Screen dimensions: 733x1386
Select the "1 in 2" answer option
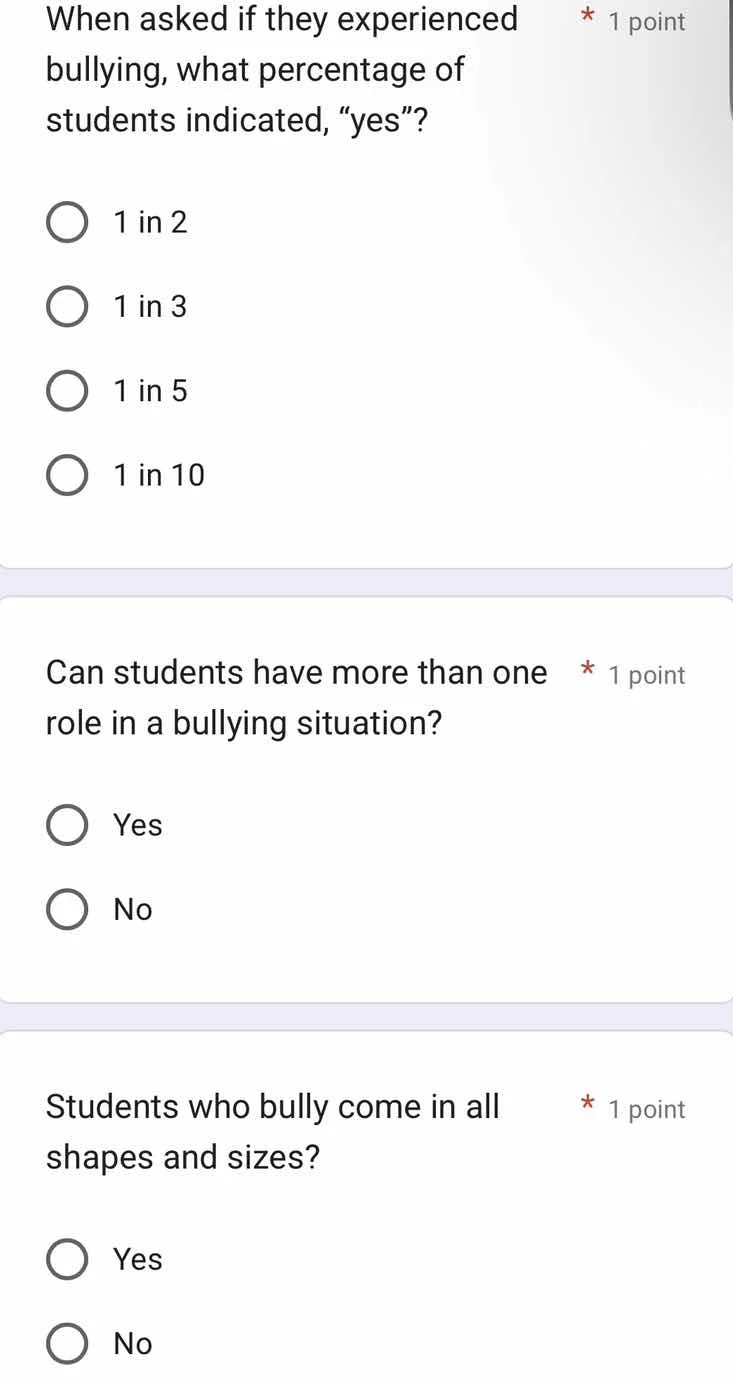[x=67, y=222]
